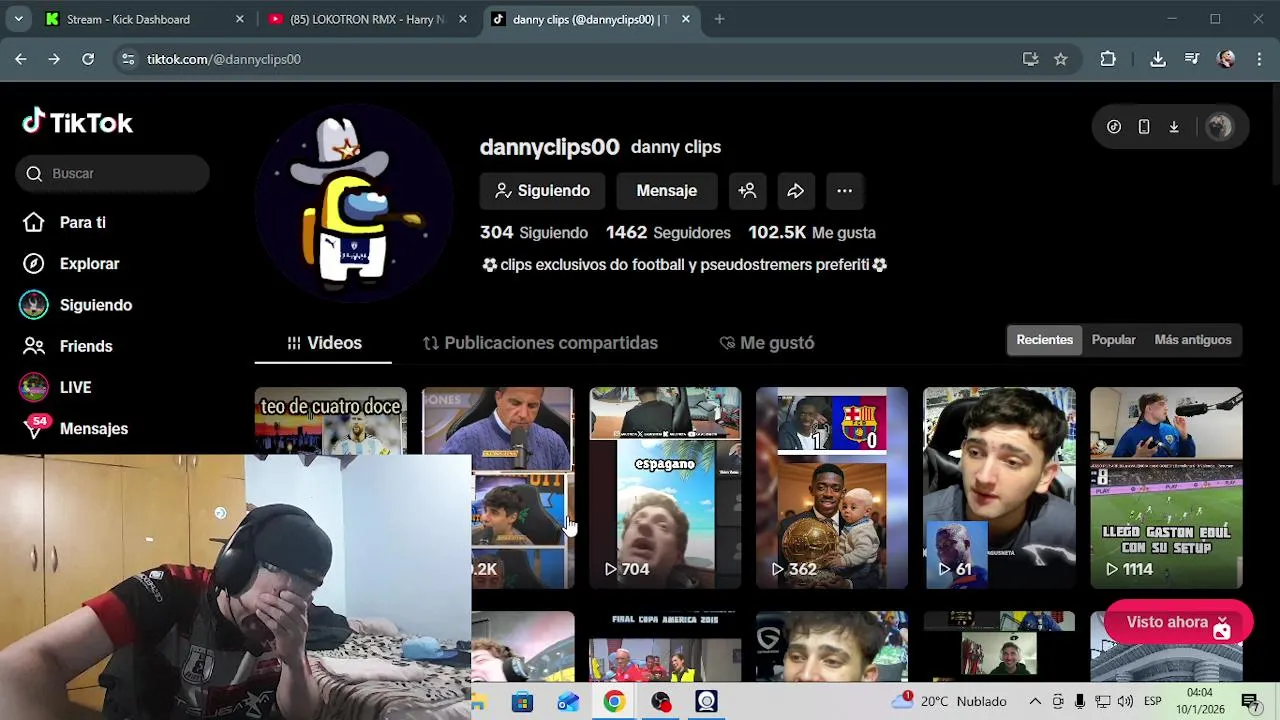Open the Siguiendo sidebar entry
This screenshot has width=1280, height=720.
[x=76, y=305]
